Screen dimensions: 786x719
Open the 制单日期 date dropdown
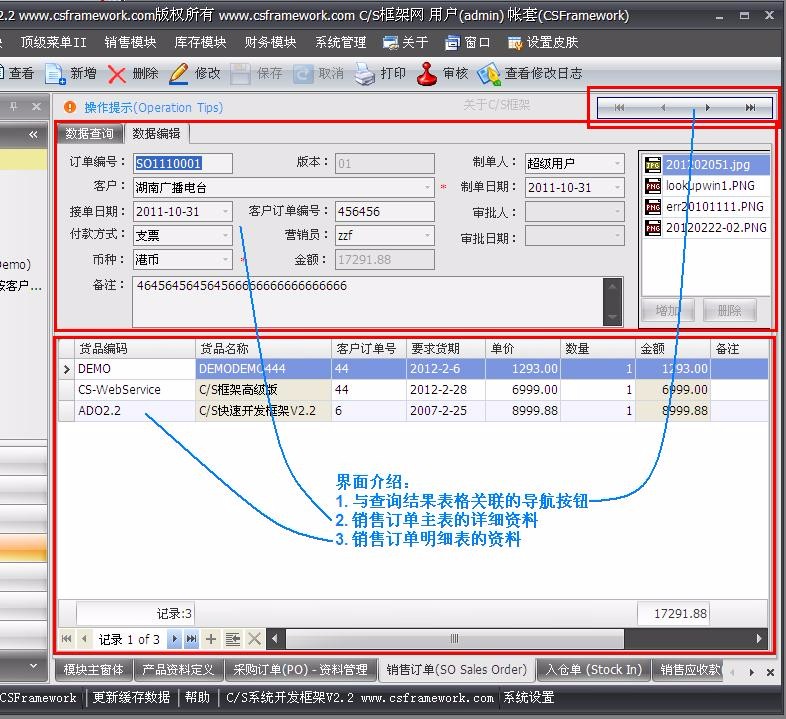[618, 188]
